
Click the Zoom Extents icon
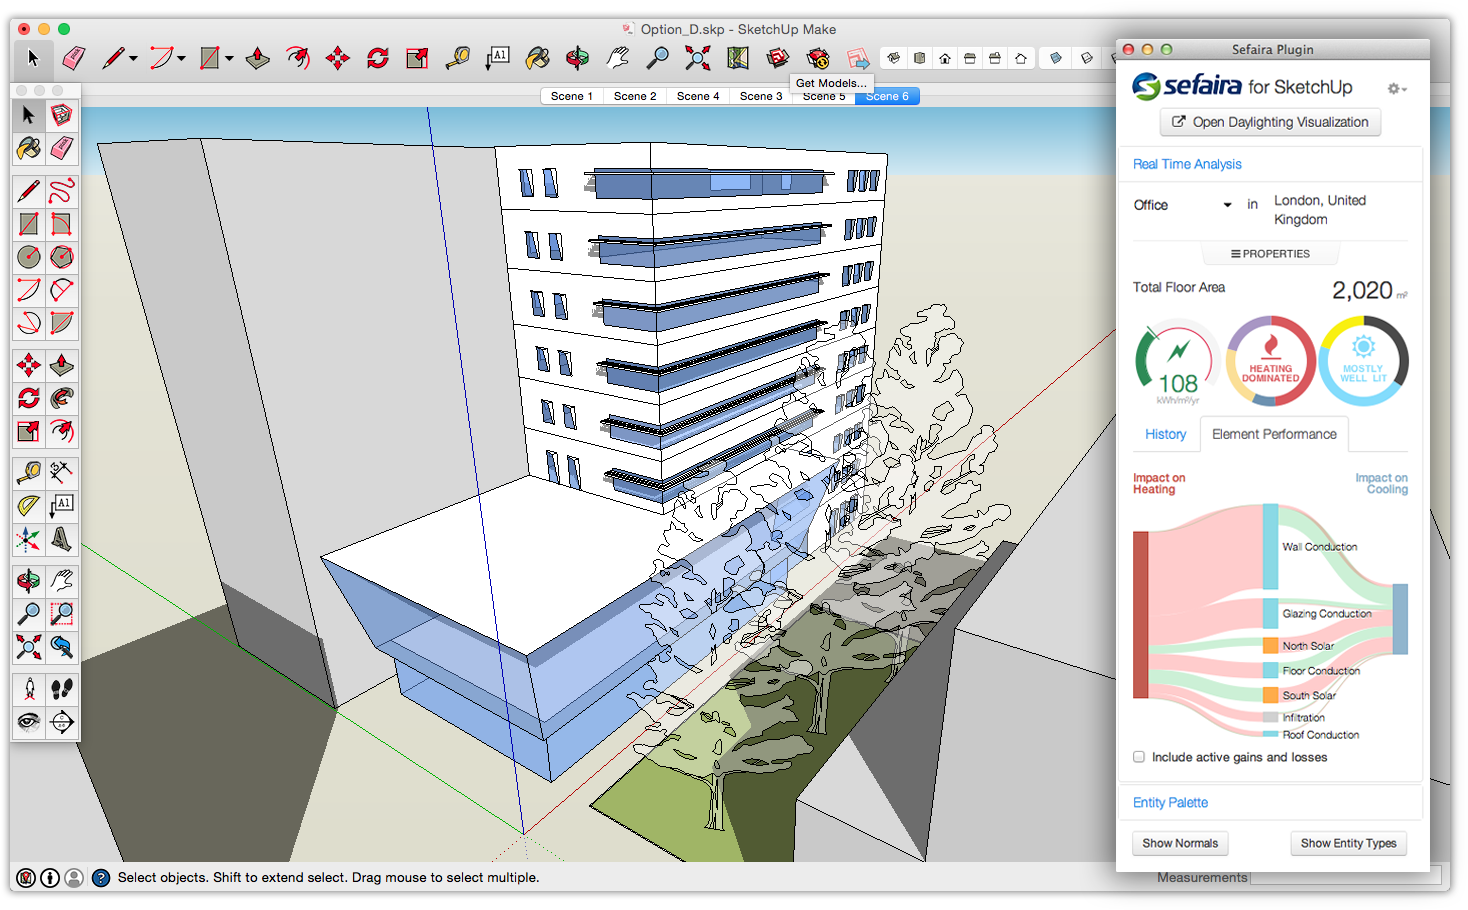[x=29, y=647]
